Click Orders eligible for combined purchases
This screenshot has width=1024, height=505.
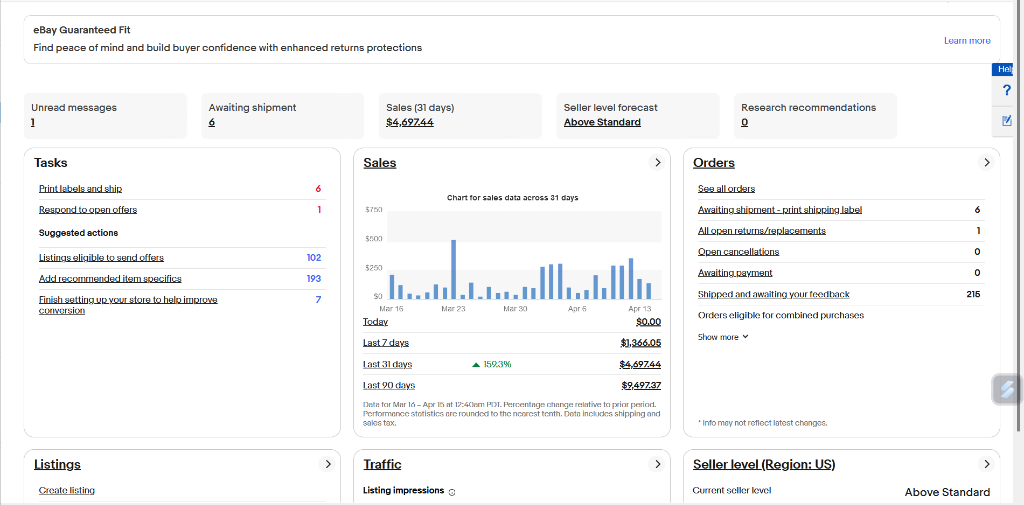780,316
